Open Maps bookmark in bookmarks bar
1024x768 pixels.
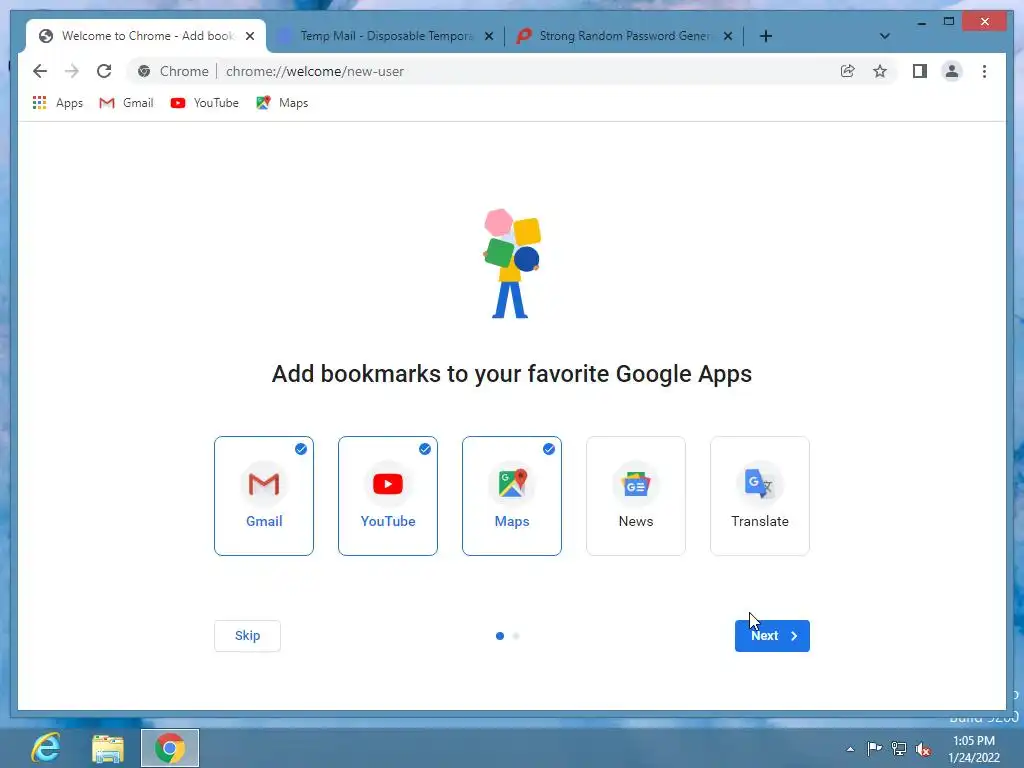click(282, 103)
